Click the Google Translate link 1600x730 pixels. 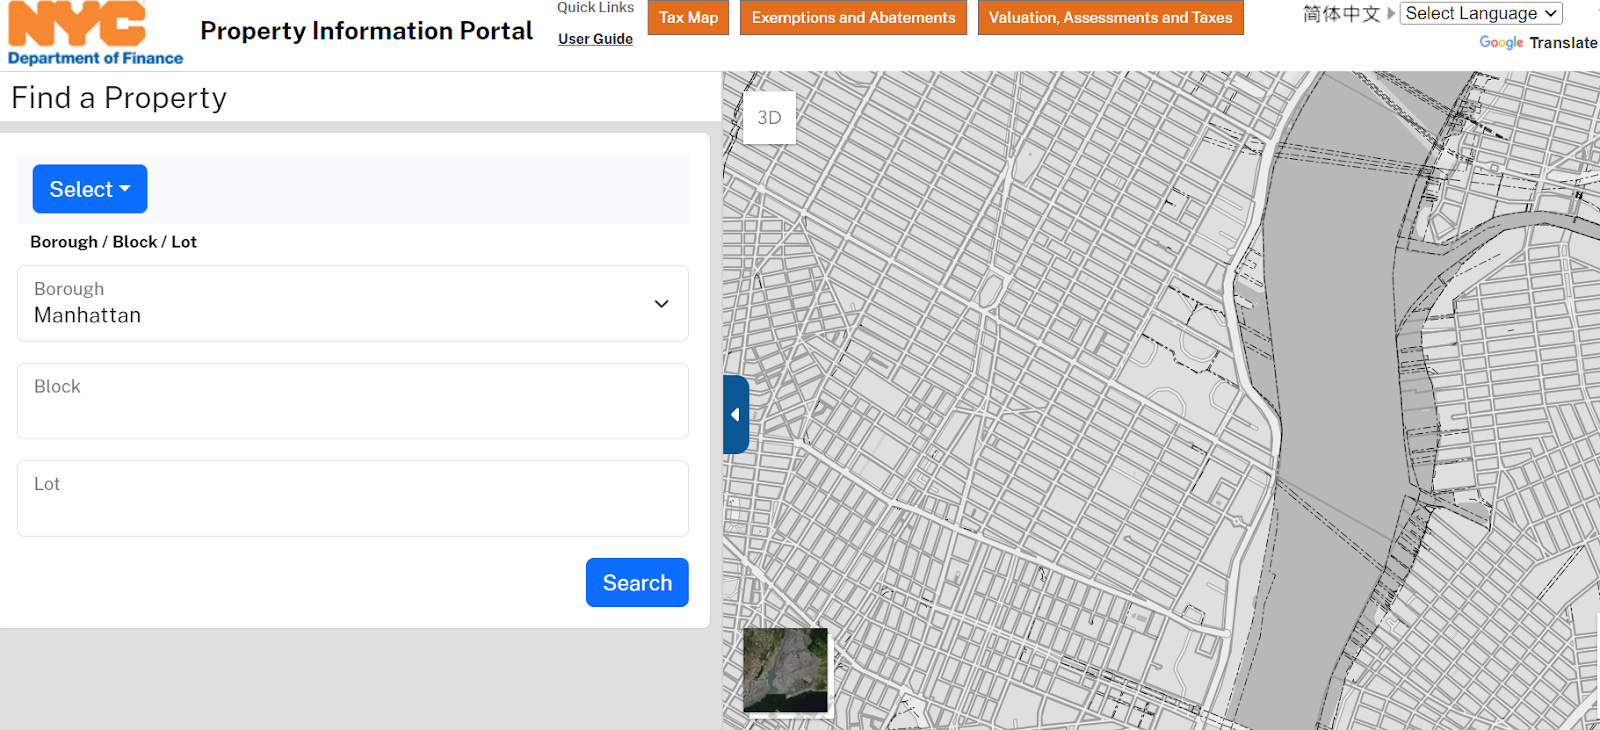[x=1538, y=43]
